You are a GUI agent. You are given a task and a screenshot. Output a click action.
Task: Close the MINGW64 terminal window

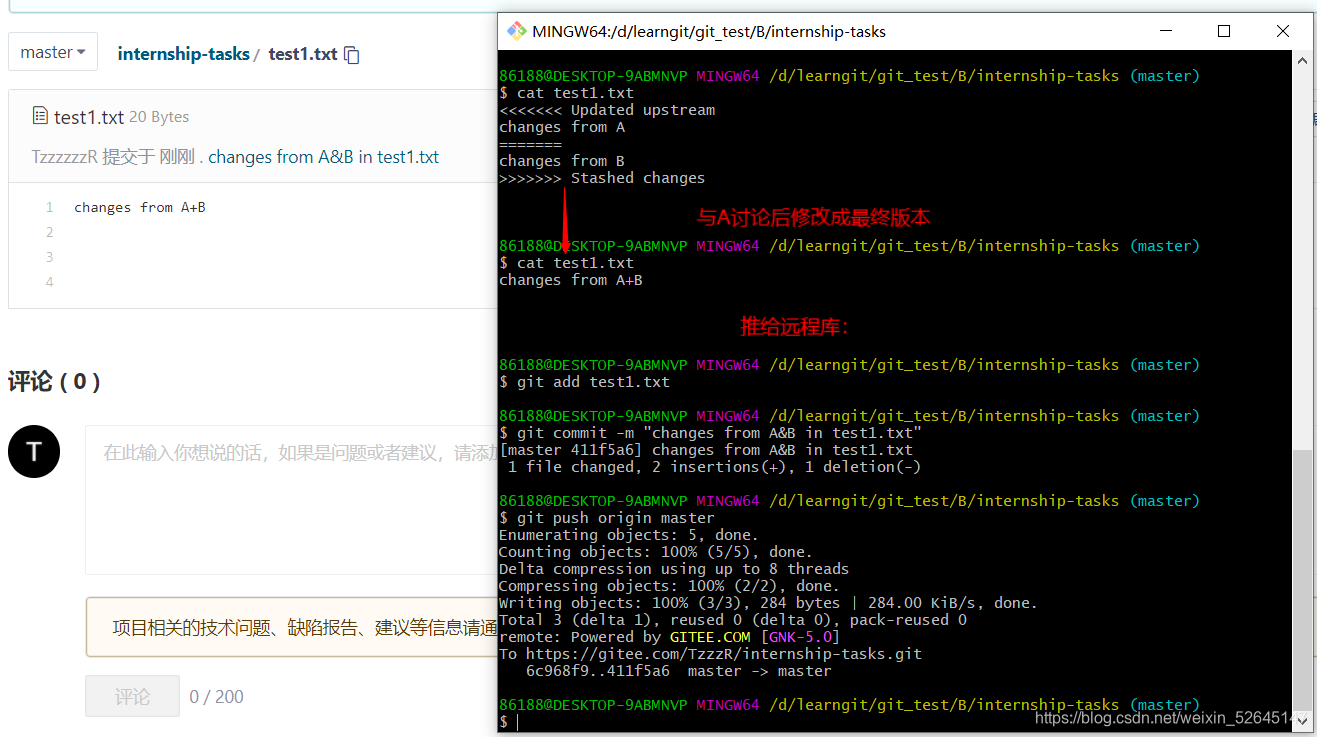(1283, 31)
